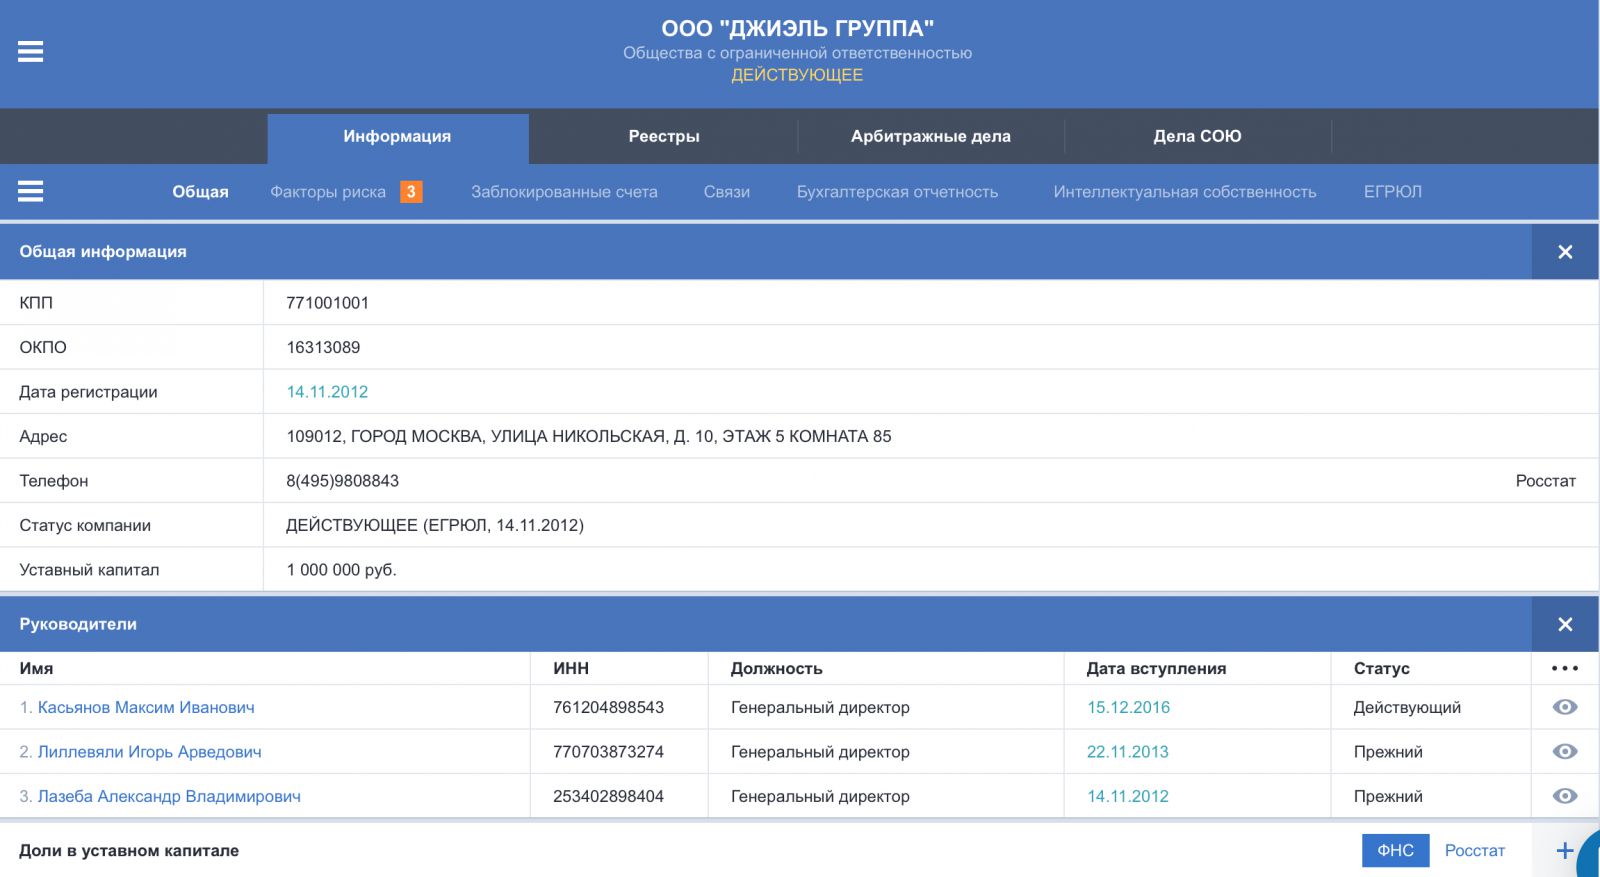Toggle eye icon for Лазеба Александр Владимирович
The height and width of the screenshot is (877, 1600).
point(1565,796)
